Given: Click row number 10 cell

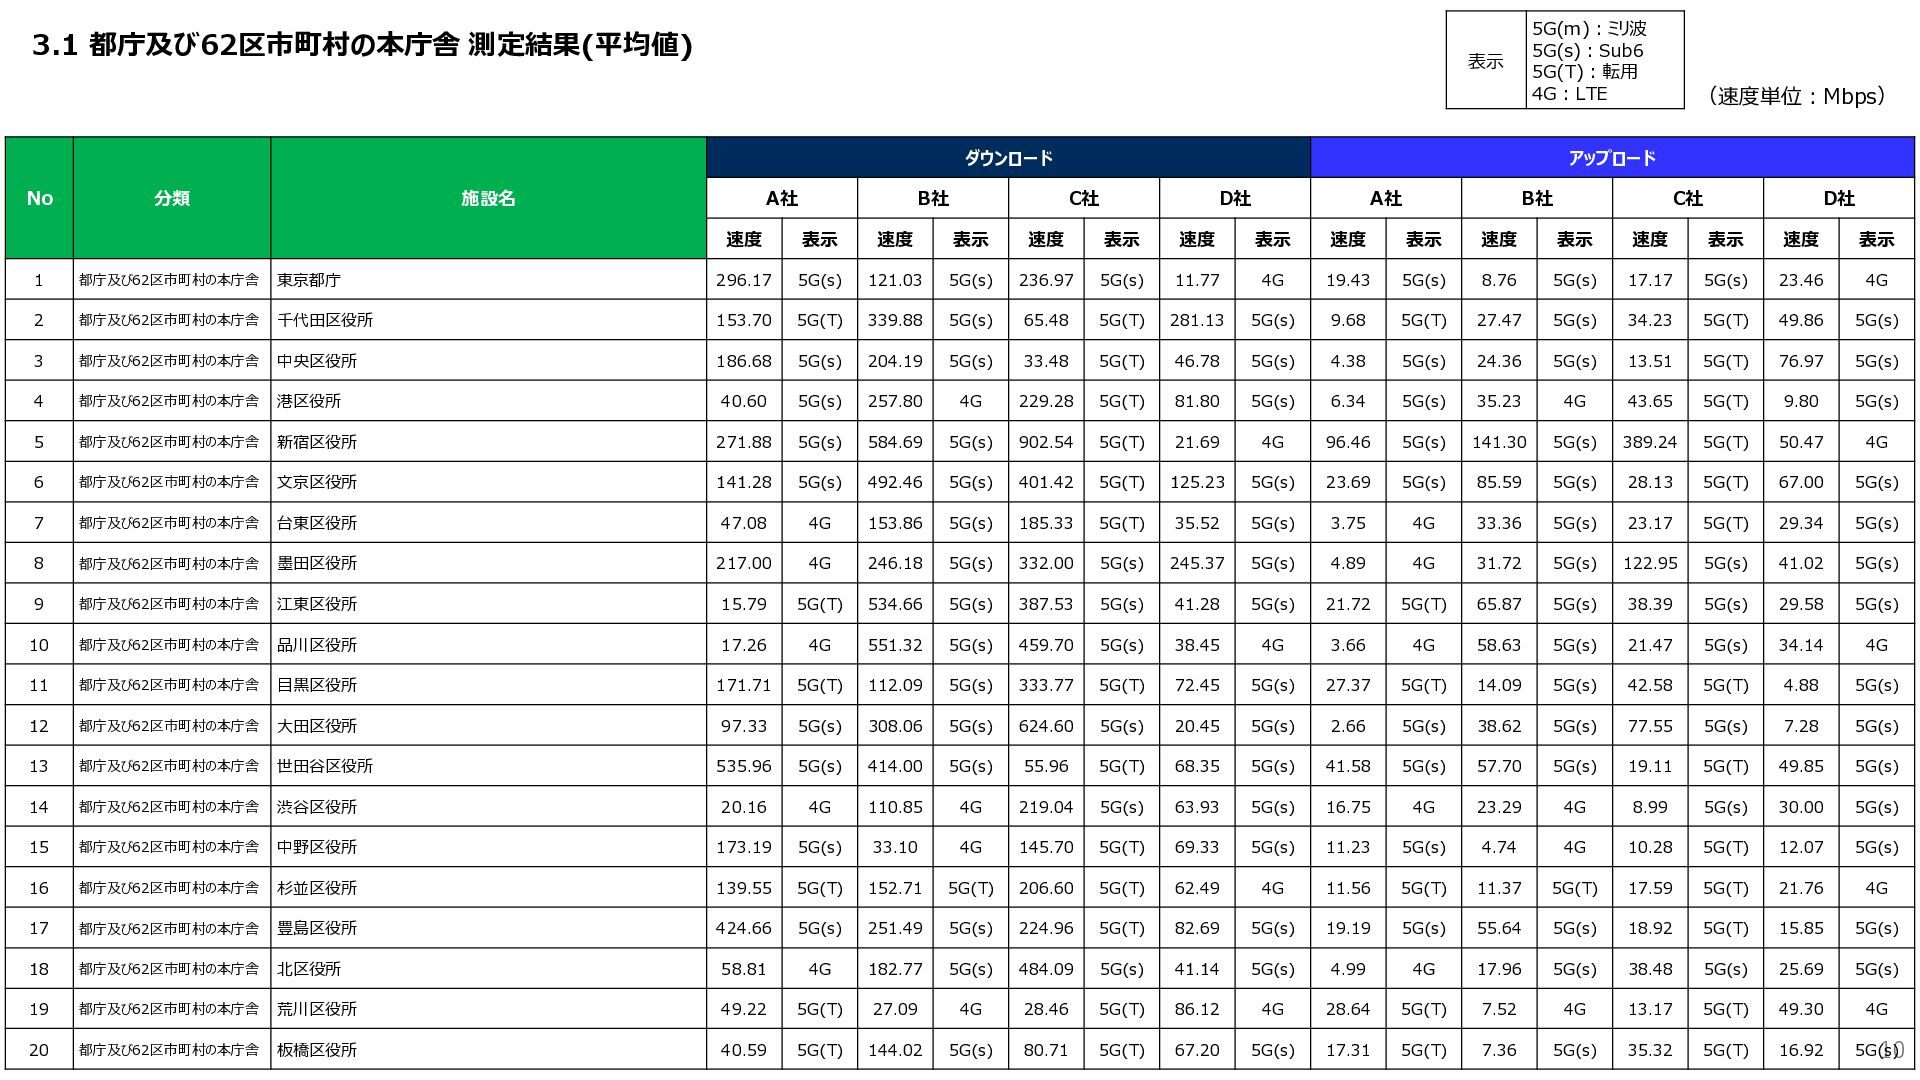Looking at the screenshot, I should click(x=39, y=645).
